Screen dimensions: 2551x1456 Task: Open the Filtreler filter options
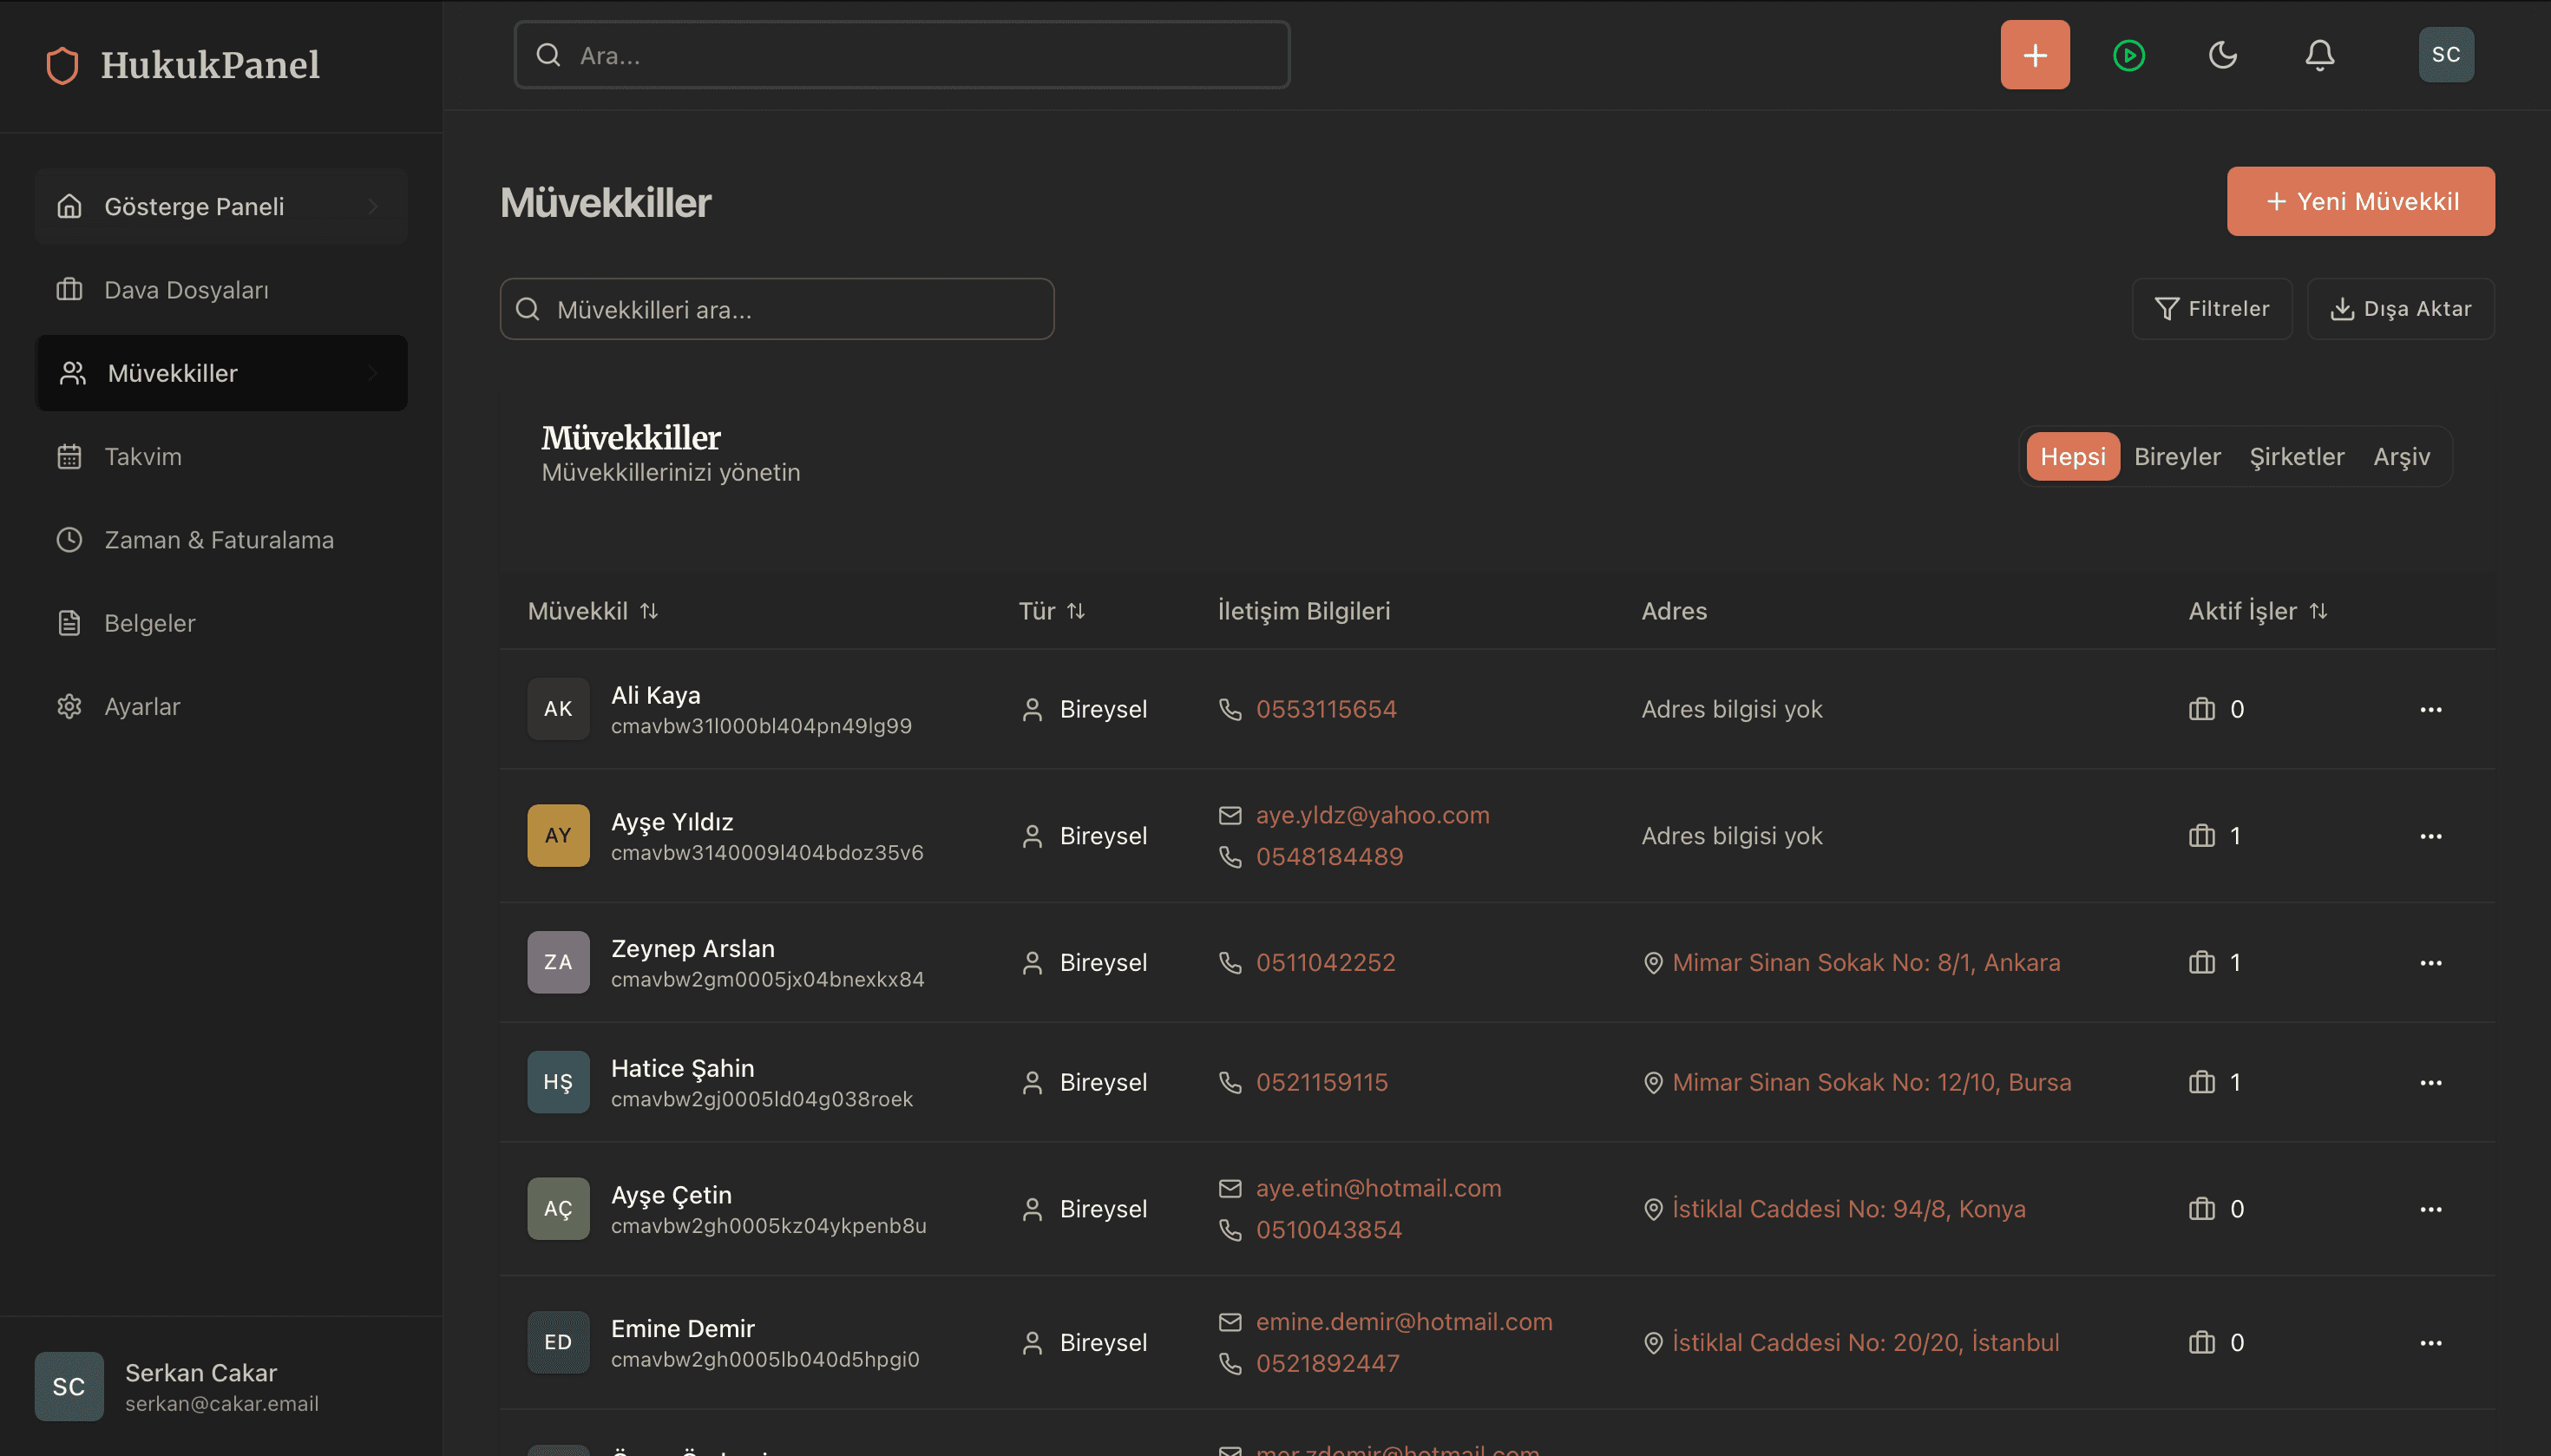point(2211,309)
